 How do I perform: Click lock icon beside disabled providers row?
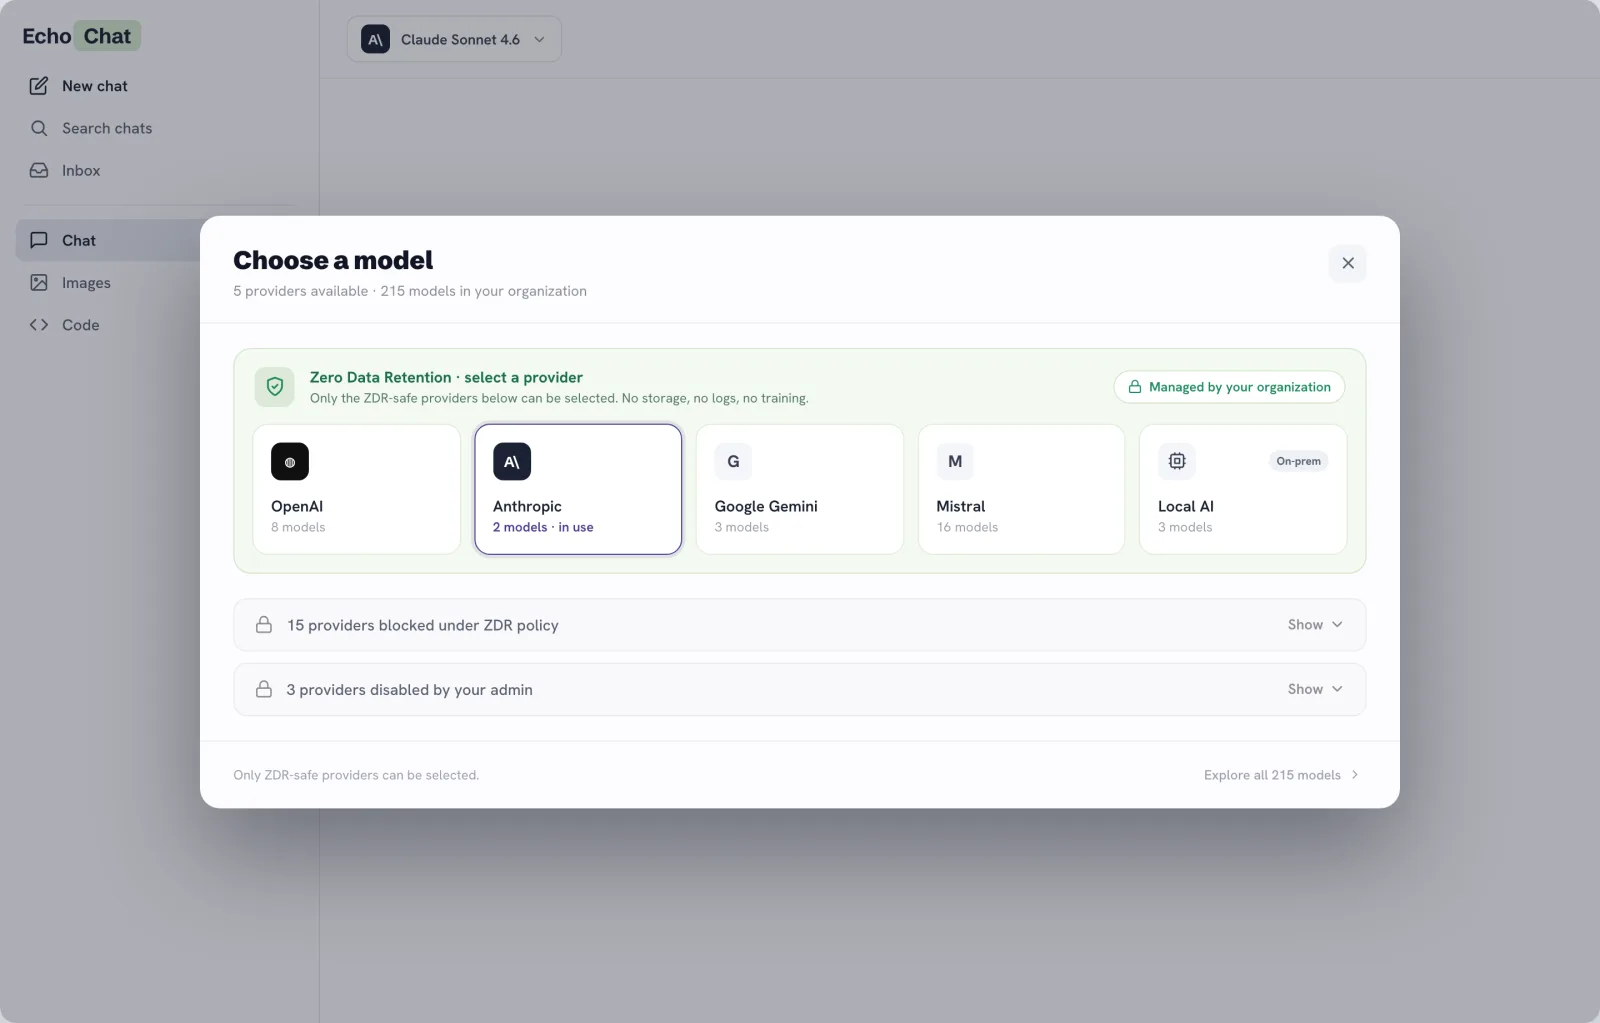coord(264,690)
